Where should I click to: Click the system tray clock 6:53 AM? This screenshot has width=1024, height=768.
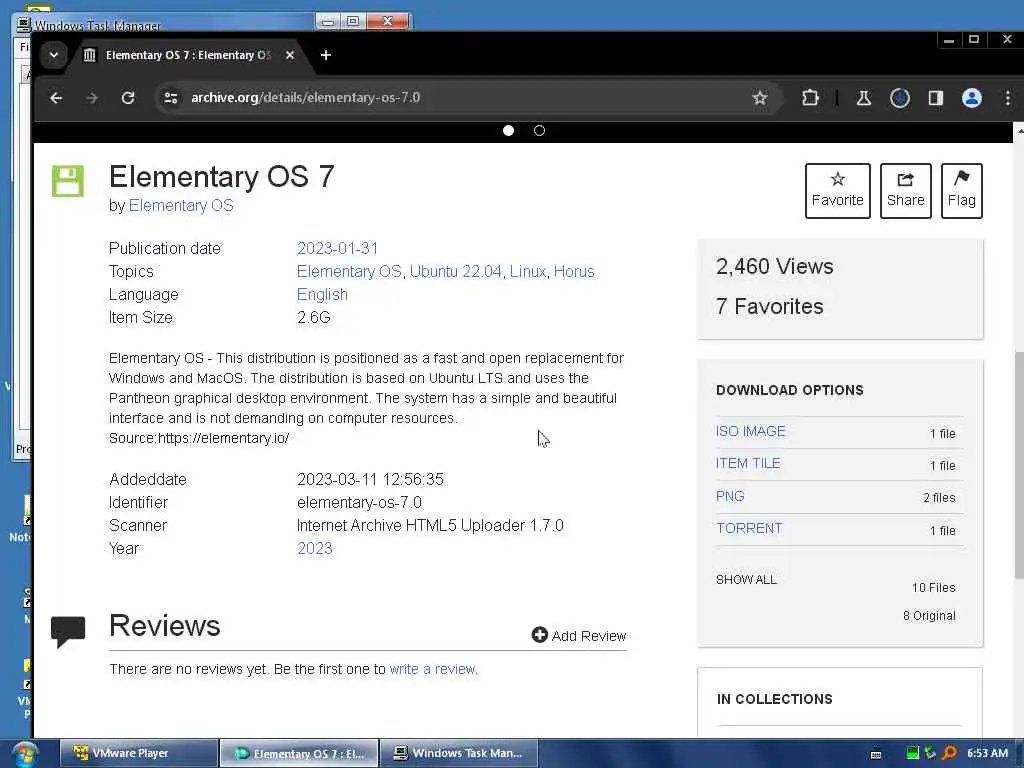(x=987, y=753)
